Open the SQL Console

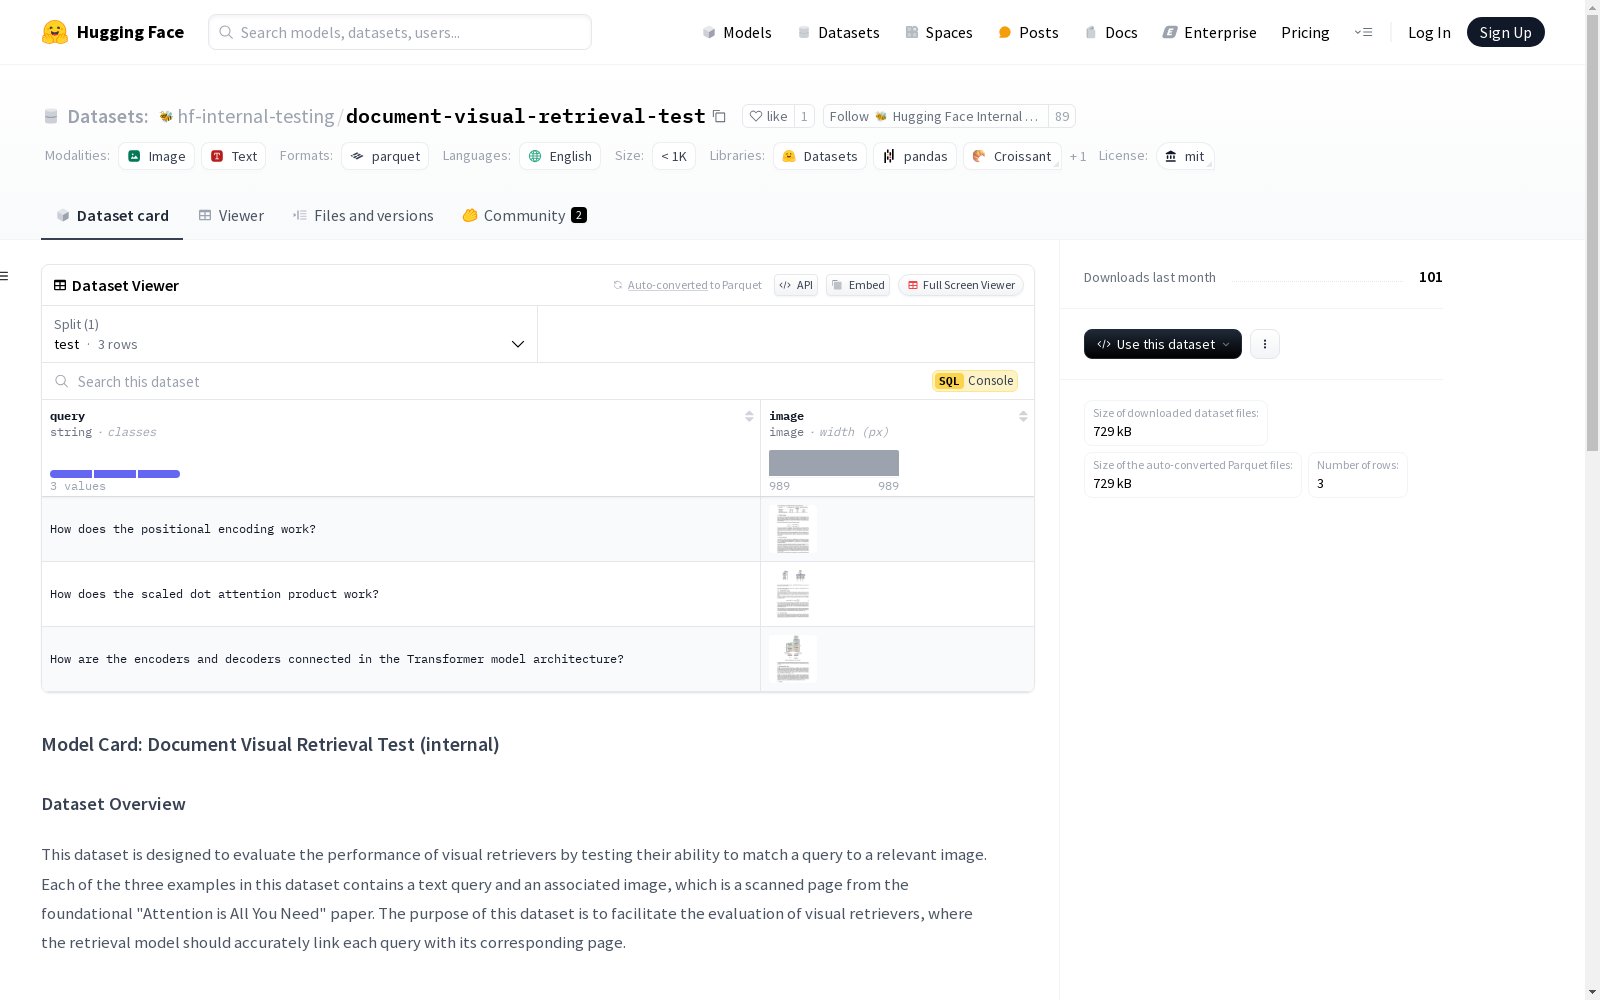[975, 381]
